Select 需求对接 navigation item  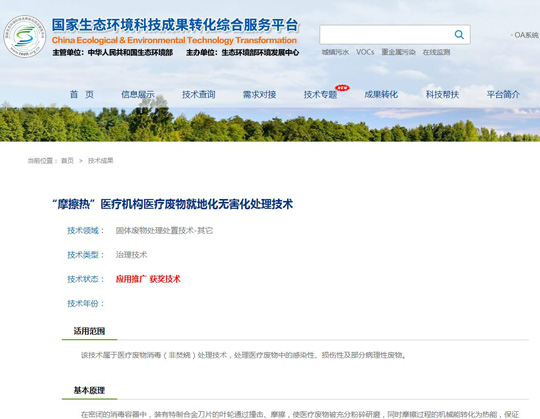[x=259, y=94]
